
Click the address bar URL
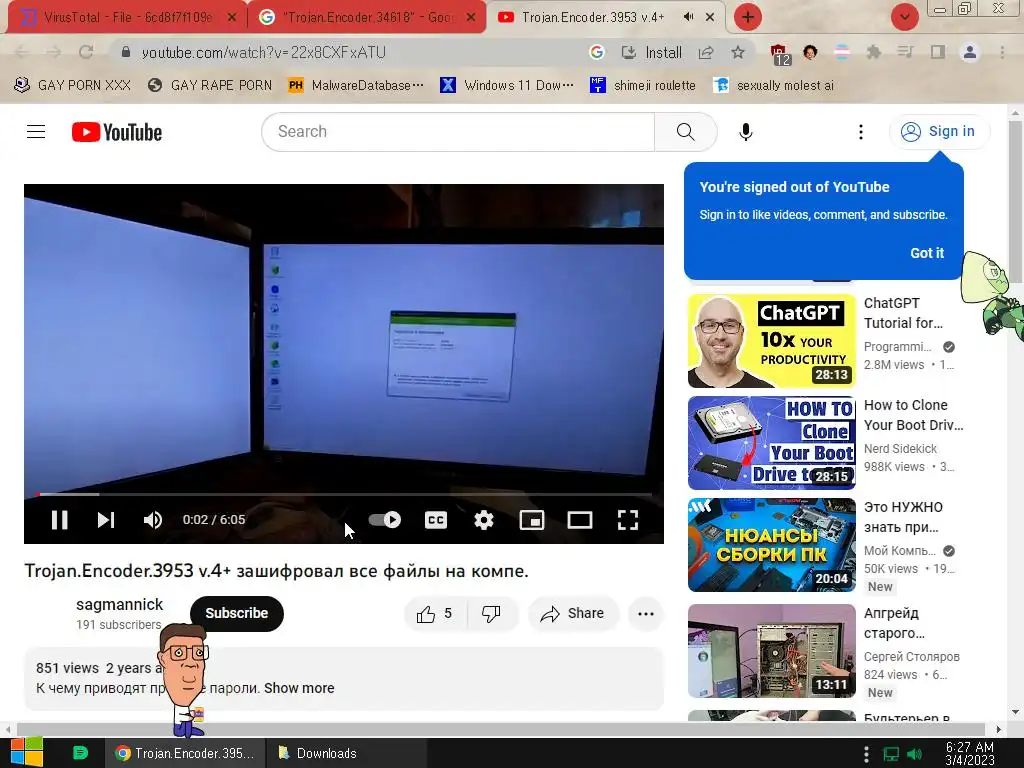(x=264, y=52)
